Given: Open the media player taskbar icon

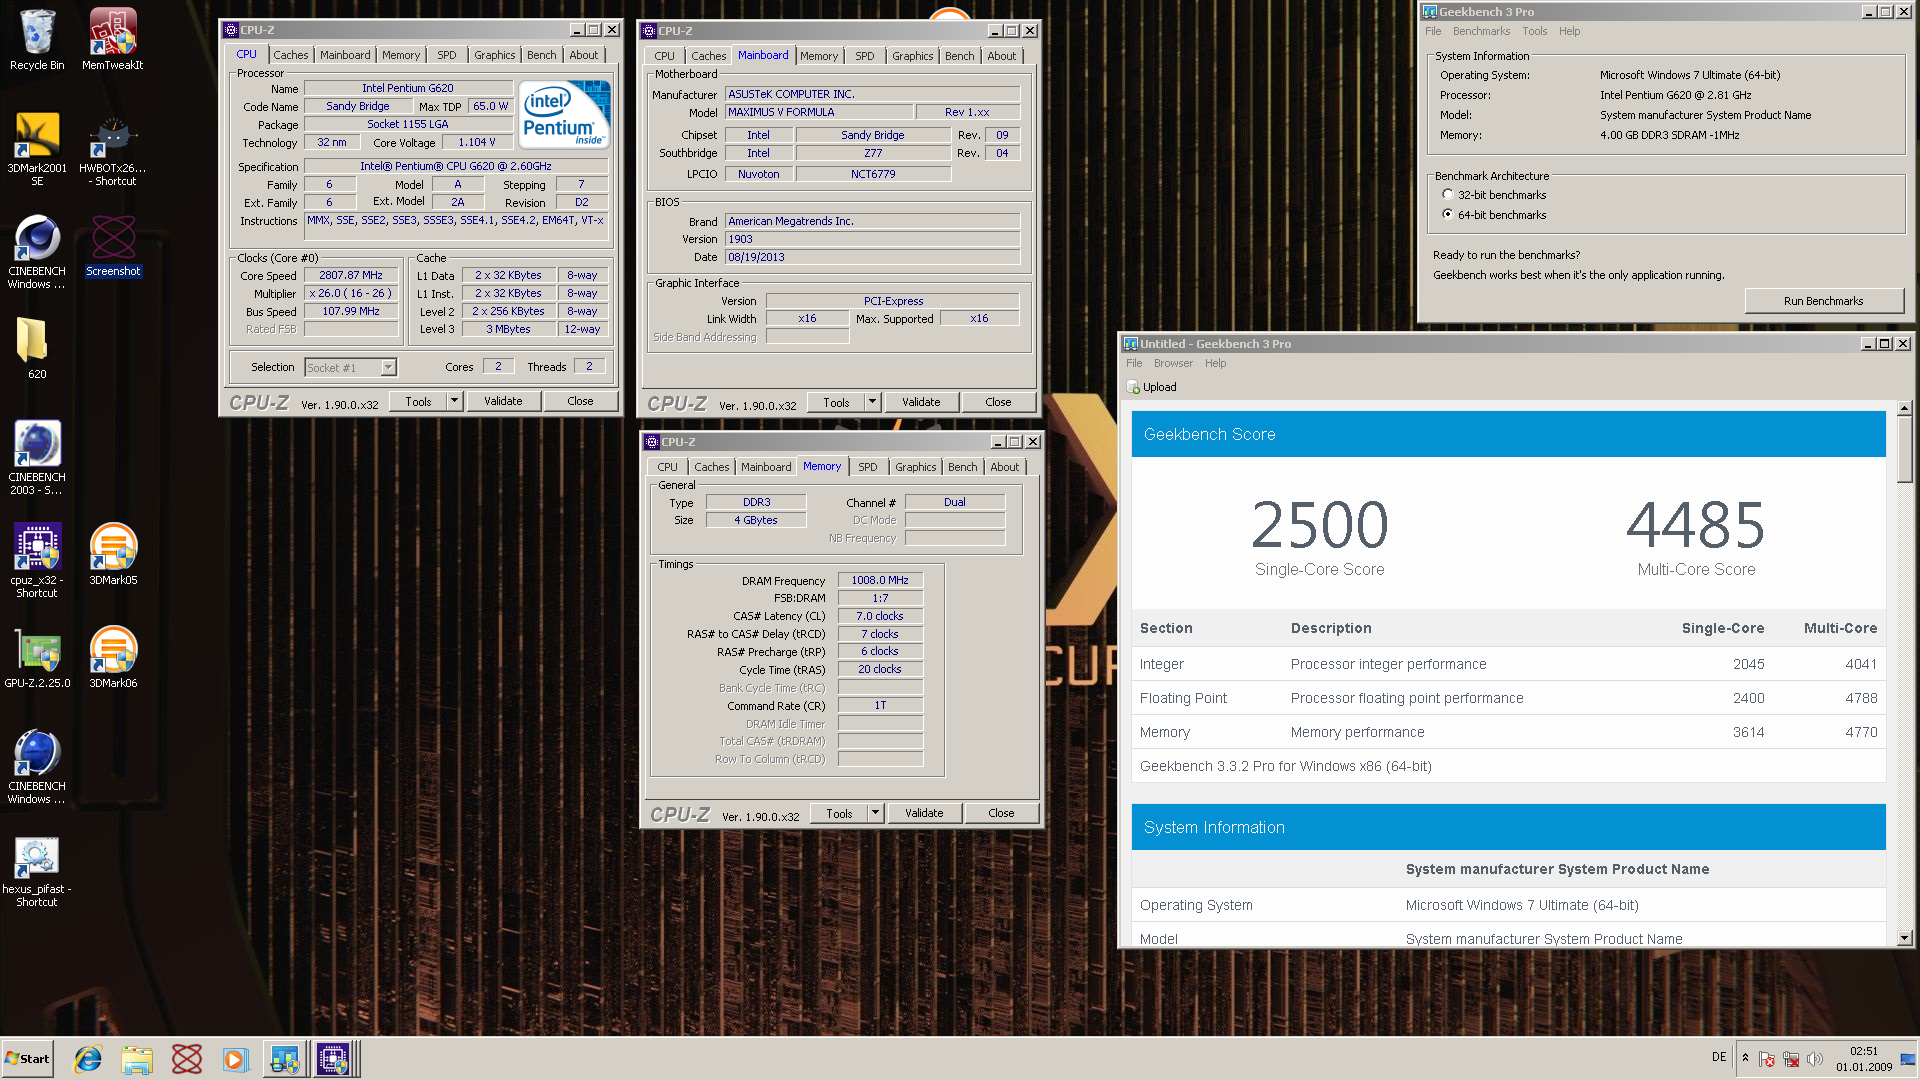Looking at the screenshot, I should tap(234, 1059).
